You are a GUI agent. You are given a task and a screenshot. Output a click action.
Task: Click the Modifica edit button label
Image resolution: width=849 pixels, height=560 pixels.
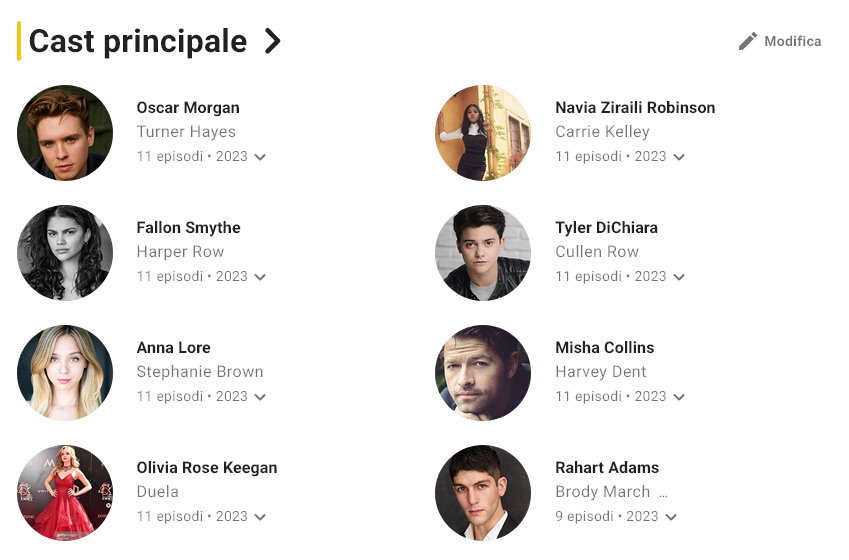[x=793, y=41]
